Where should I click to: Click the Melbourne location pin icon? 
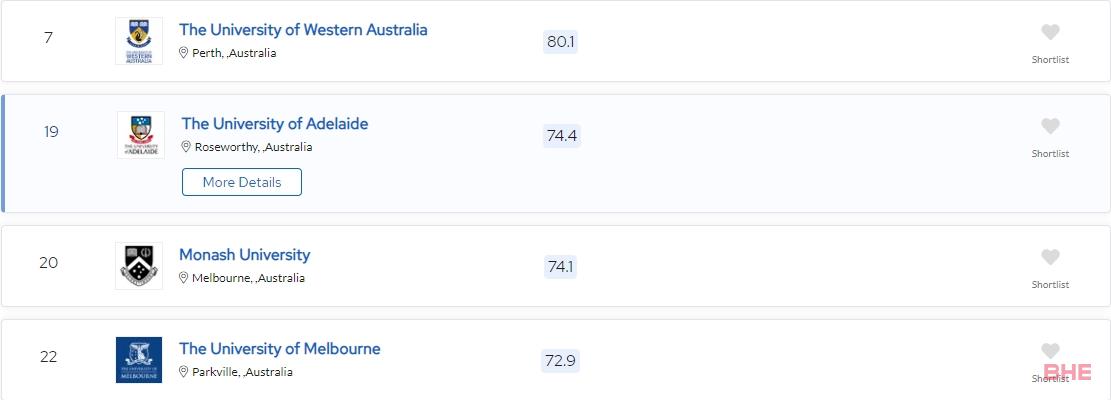pos(184,278)
